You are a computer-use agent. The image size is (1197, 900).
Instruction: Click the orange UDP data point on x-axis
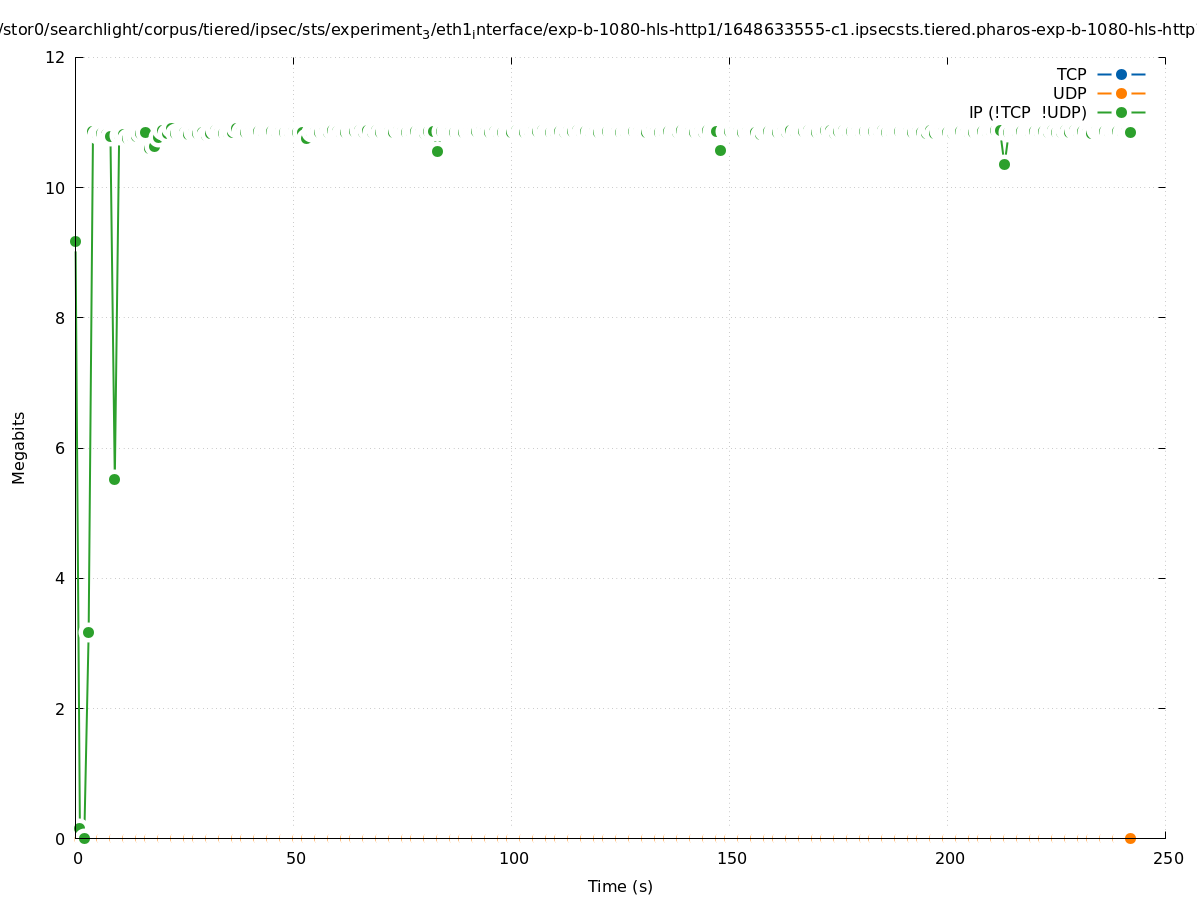click(x=1130, y=838)
